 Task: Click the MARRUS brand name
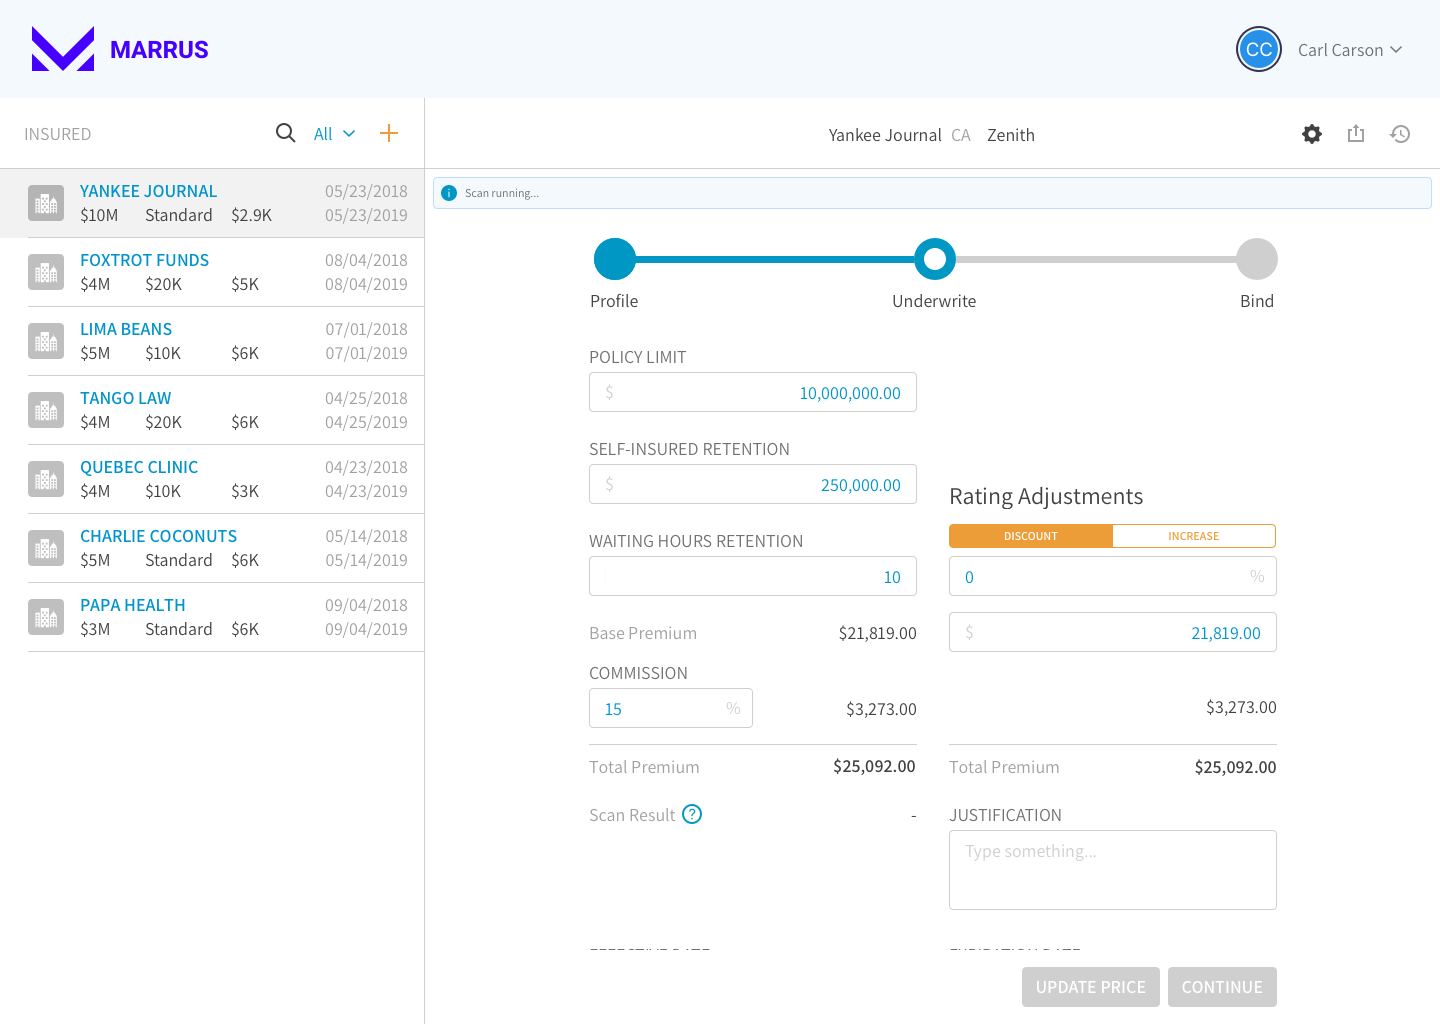pyautogui.click(x=159, y=50)
